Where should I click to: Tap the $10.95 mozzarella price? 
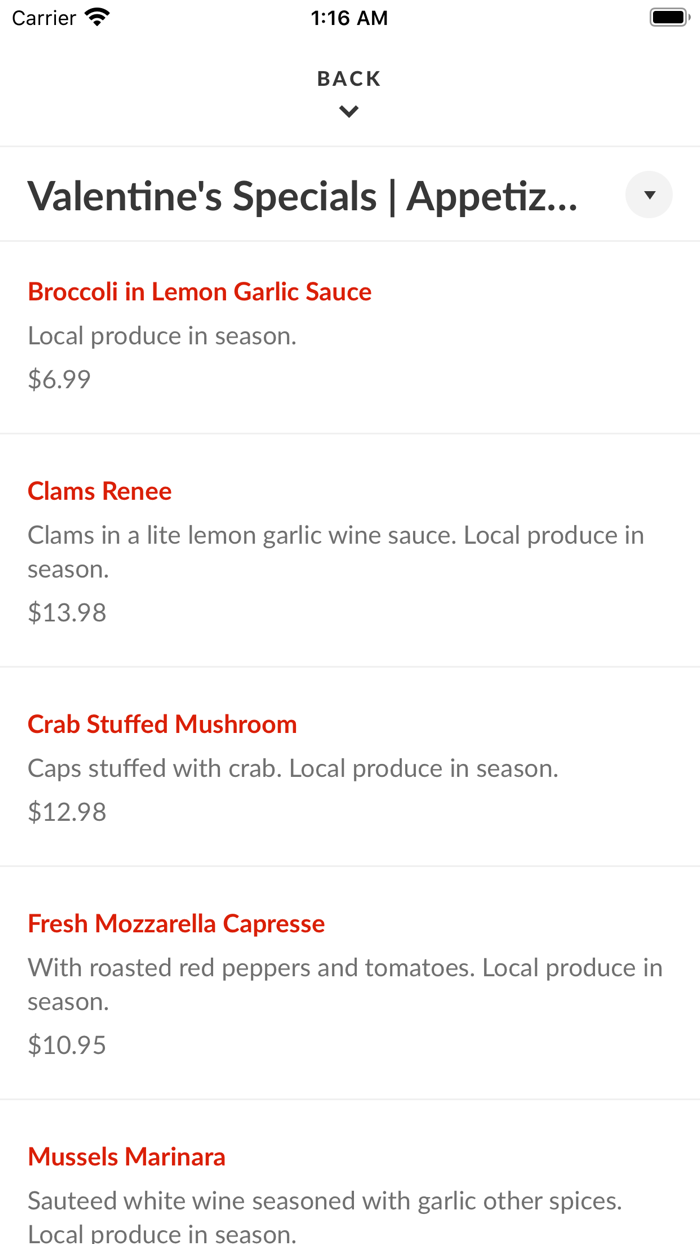(x=67, y=1045)
